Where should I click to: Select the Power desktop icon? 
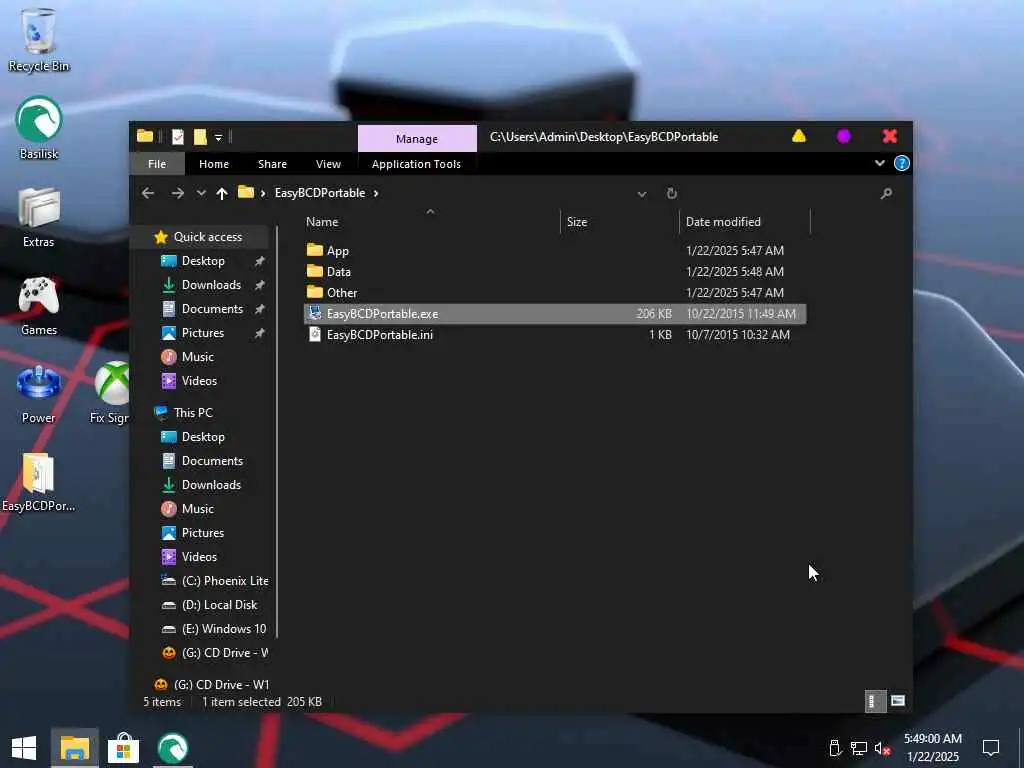click(x=39, y=394)
